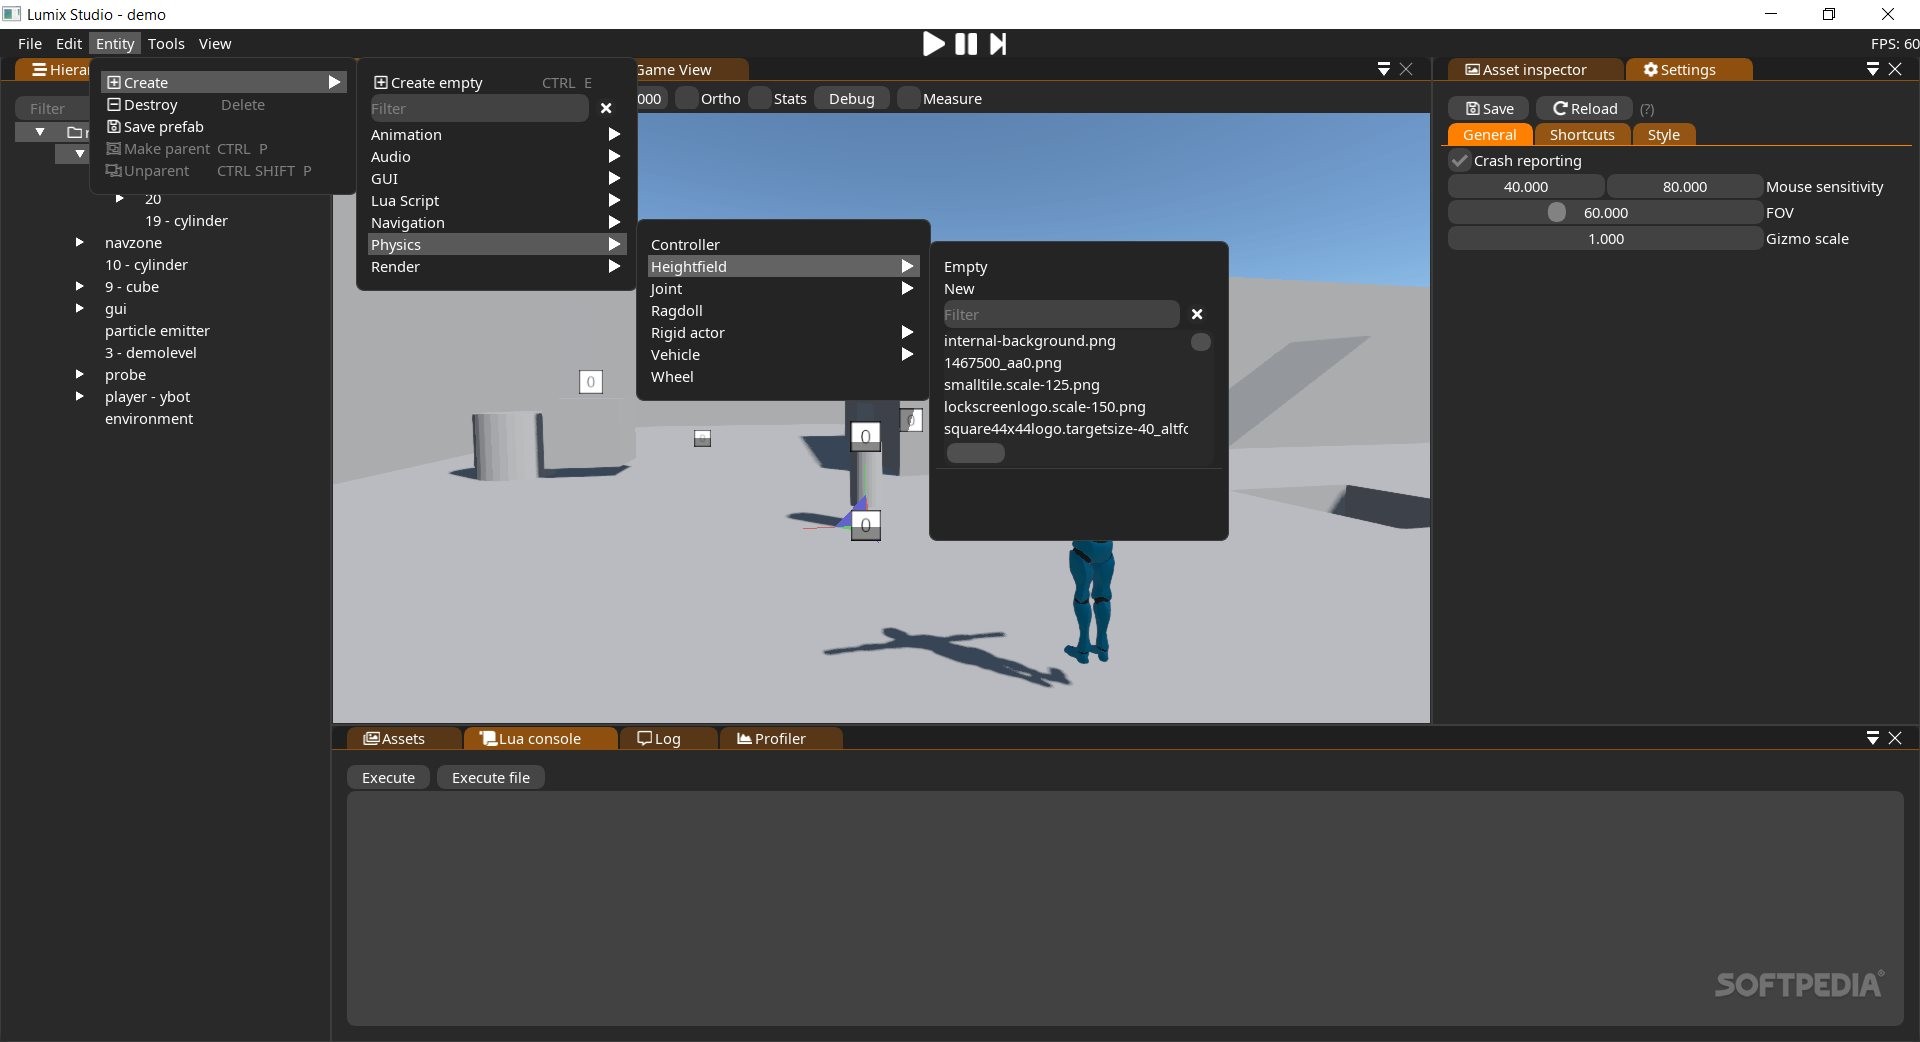Expand the Lua Script submenu
Viewport: 1920px width, 1042px height.
click(x=497, y=201)
